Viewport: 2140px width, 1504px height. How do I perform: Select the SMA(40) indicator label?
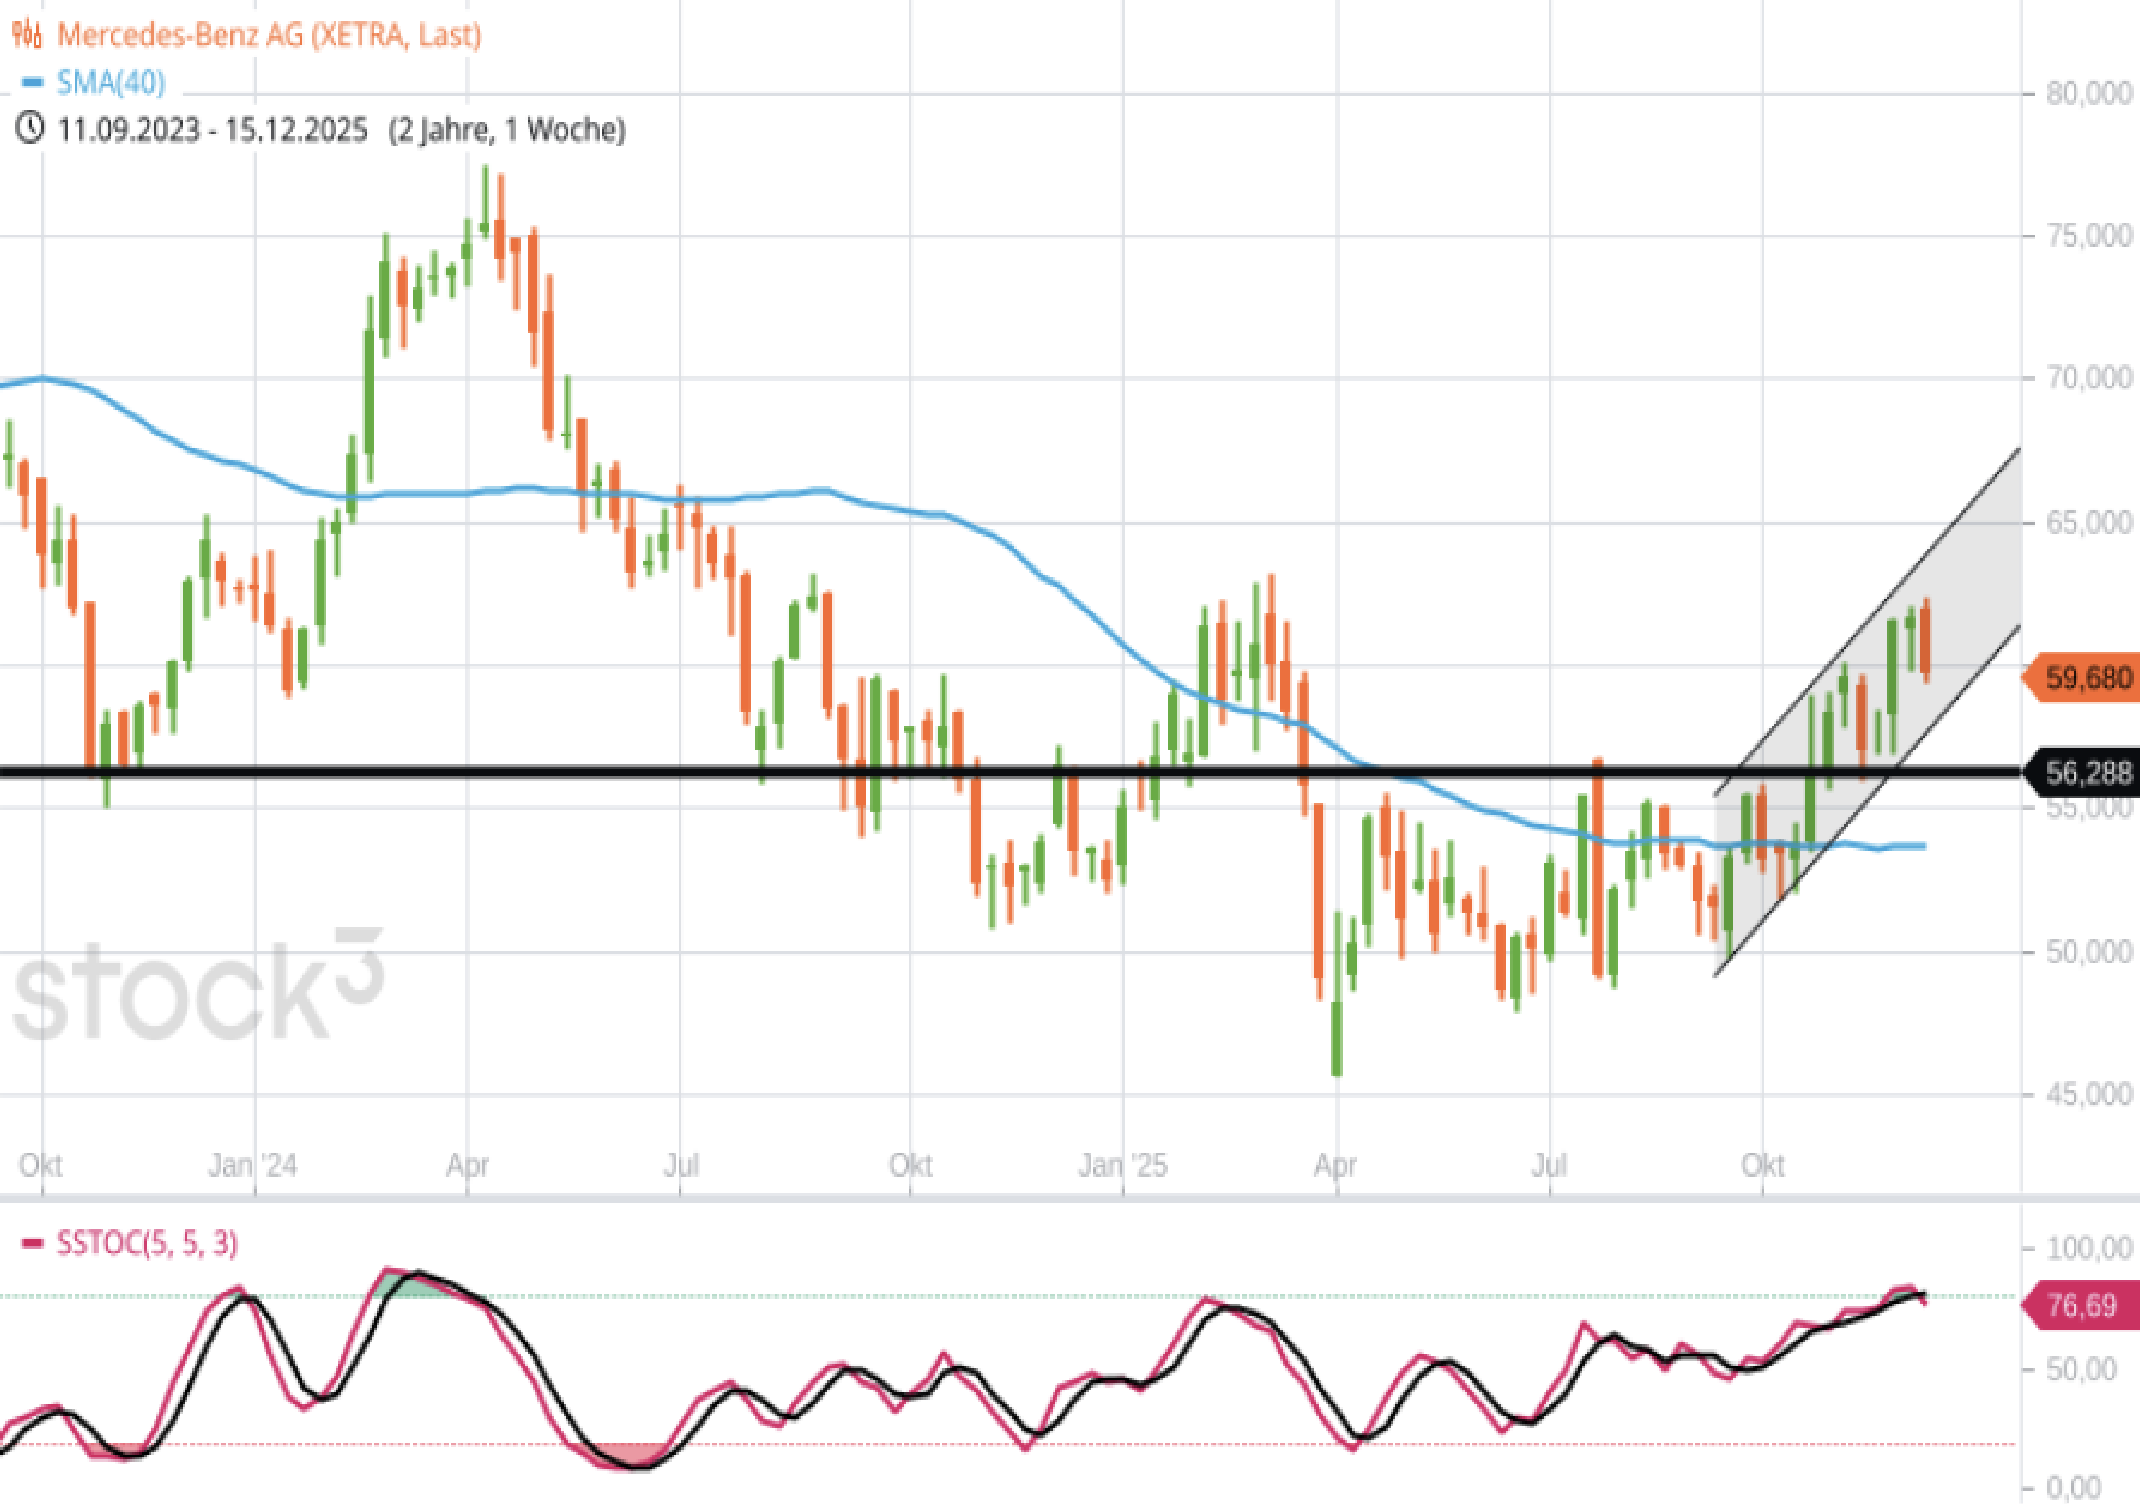(110, 83)
